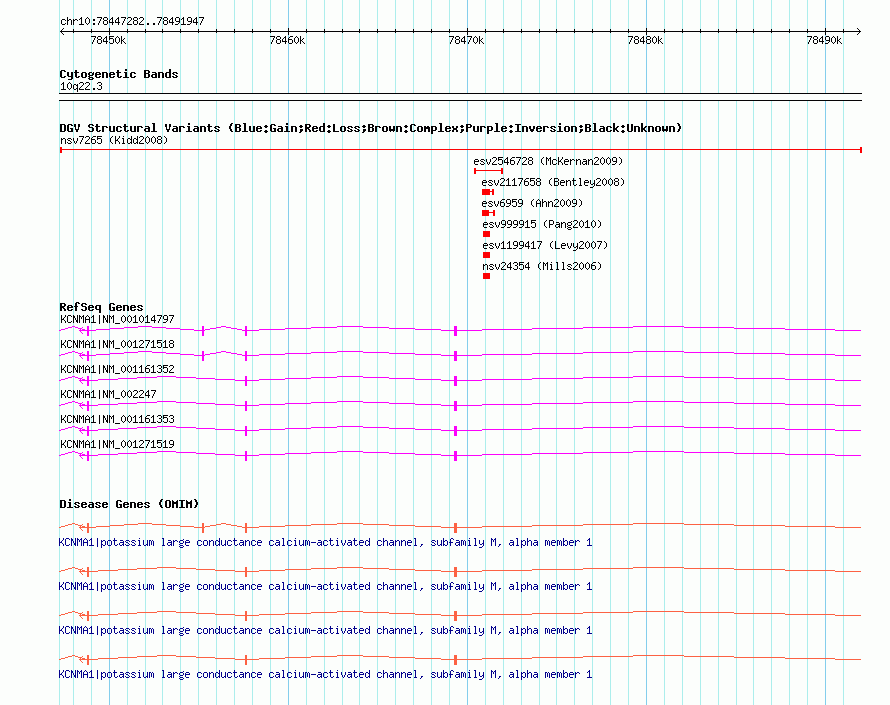Click the chr10:78447282..78491947 coordinate label

coord(132,21)
